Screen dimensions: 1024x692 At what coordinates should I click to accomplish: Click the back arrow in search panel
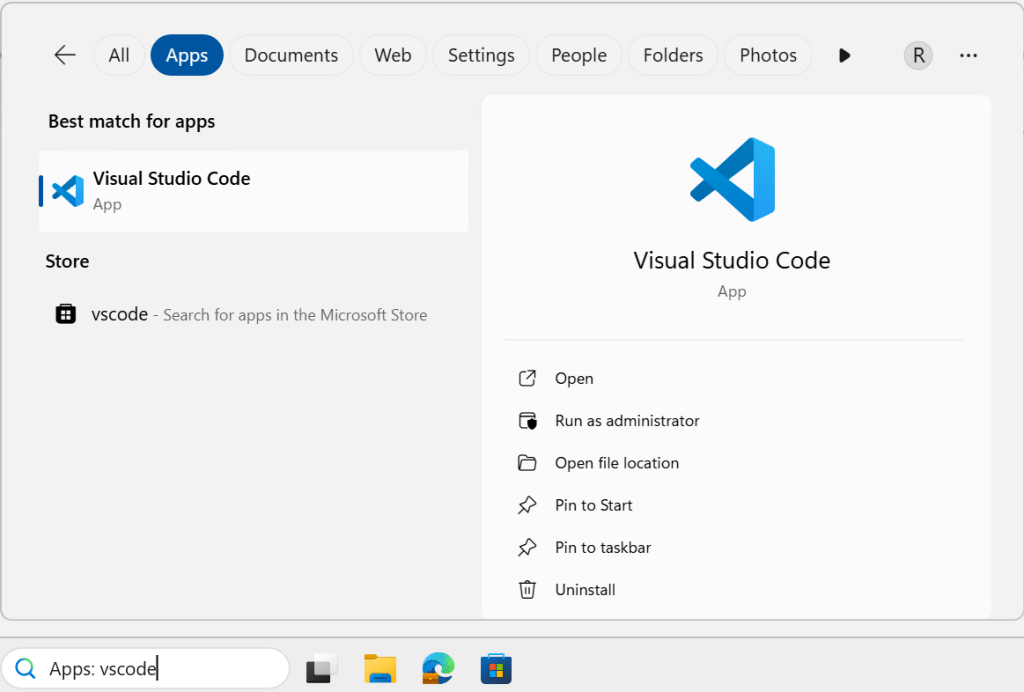coord(65,55)
